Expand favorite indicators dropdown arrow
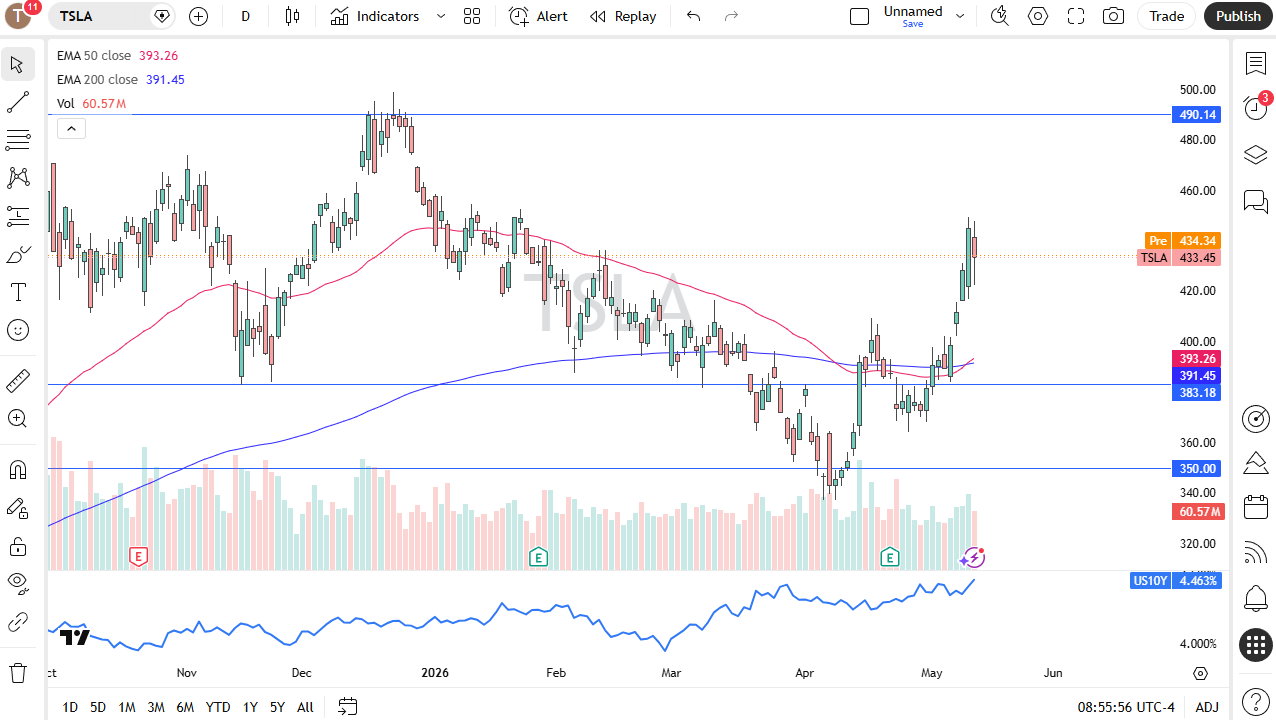1276x720 pixels. point(440,16)
